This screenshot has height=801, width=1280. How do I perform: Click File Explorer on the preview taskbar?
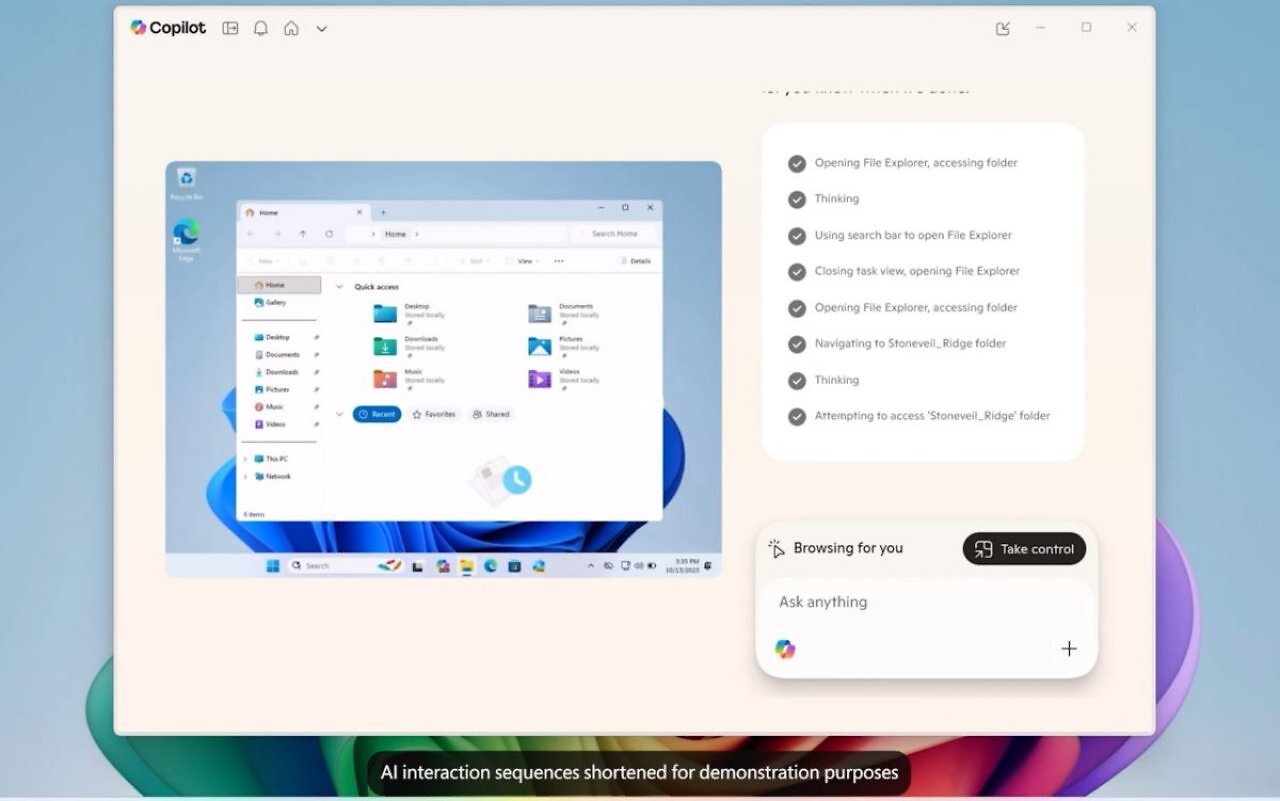point(467,566)
